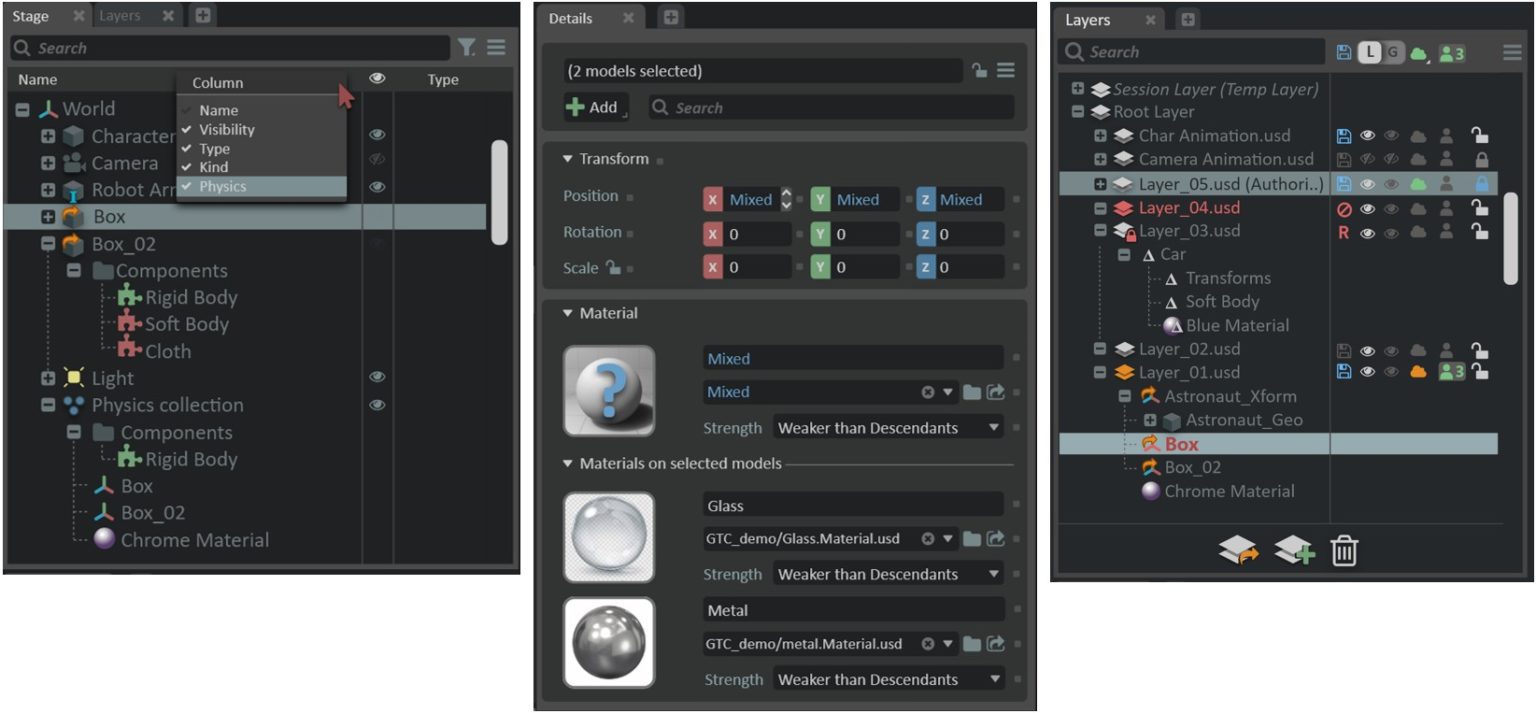Select Box_02 under Layer_01.usd in Layers
This screenshot has height=713, width=1536.
(x=1192, y=467)
